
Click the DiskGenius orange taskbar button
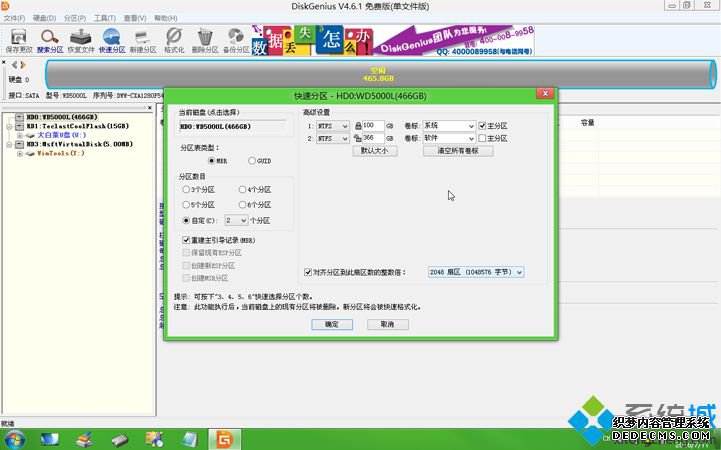coord(225,440)
